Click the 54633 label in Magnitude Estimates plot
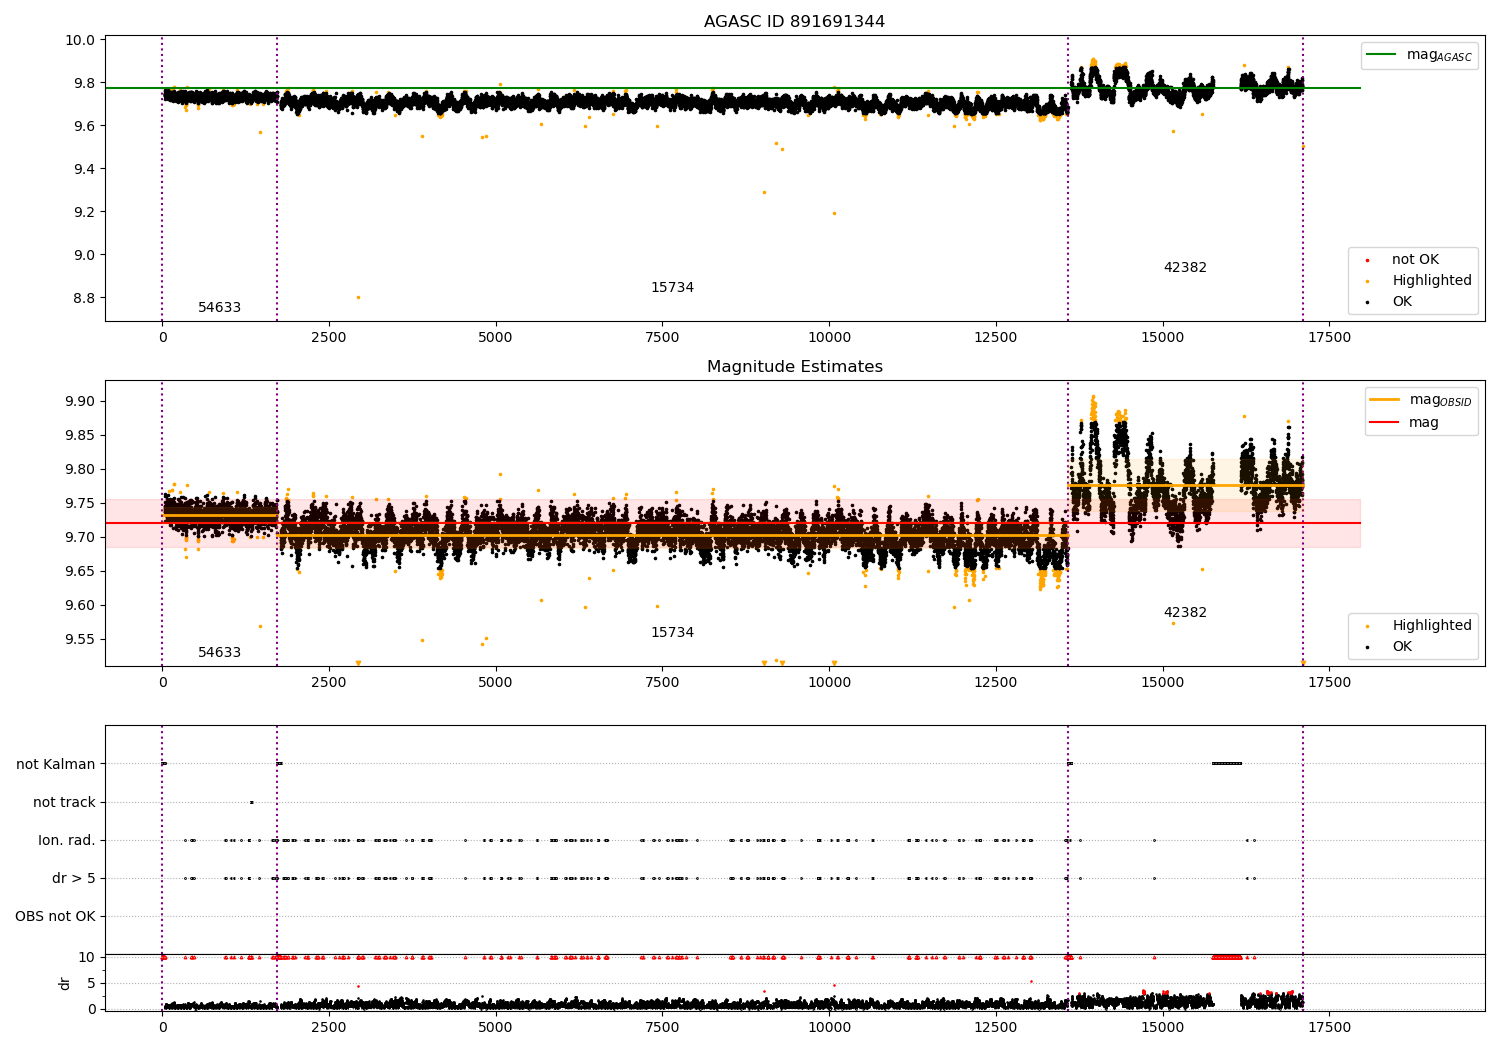Screen dimensions: 1500x1050 219,653
